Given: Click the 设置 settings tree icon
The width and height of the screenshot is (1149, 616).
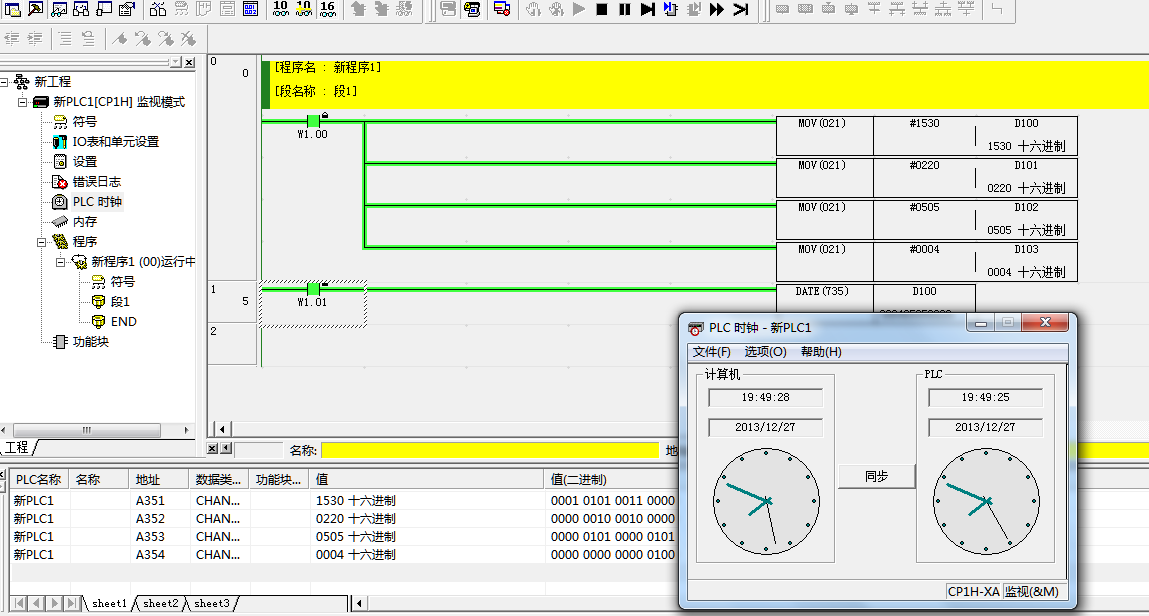Looking at the screenshot, I should 60,162.
